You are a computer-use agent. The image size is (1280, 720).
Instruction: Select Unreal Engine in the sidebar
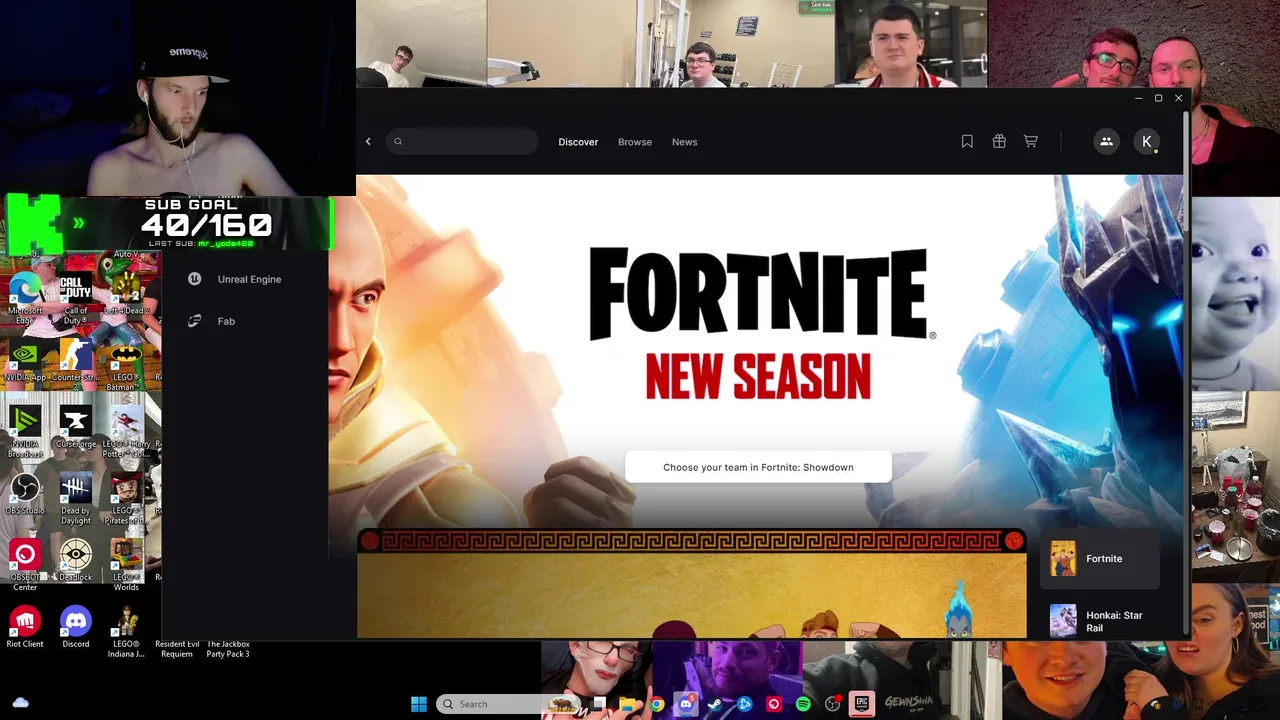tap(249, 279)
